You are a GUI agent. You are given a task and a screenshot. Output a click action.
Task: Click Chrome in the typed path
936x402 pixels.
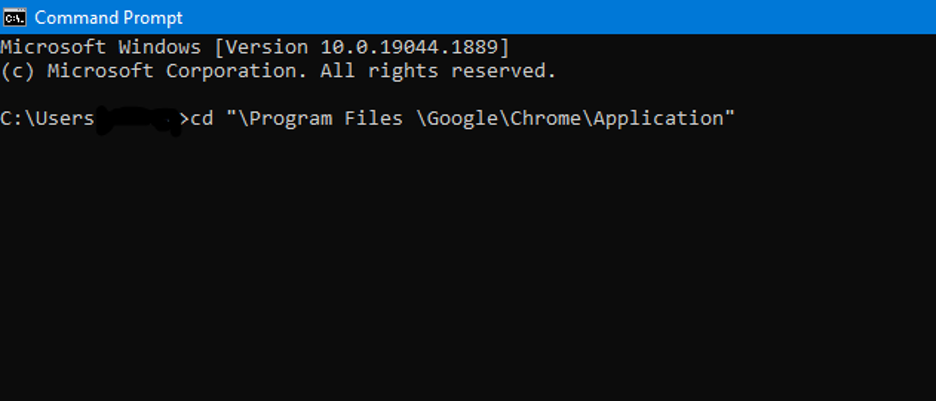pos(546,118)
